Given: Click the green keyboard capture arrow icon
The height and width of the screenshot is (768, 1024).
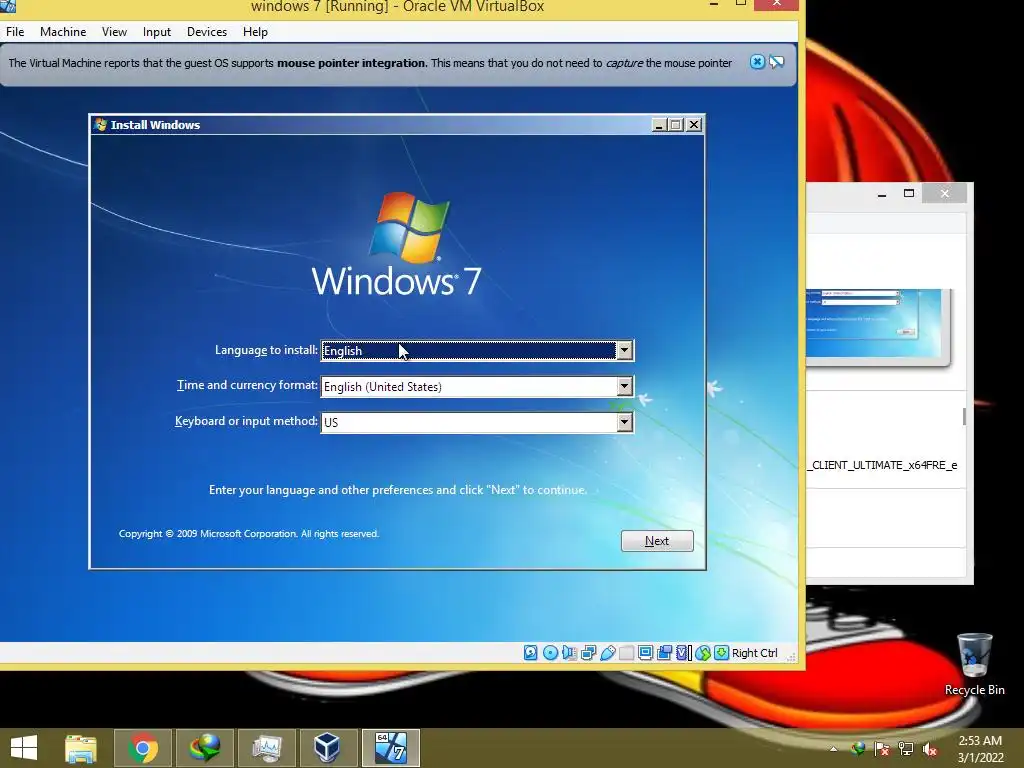Looking at the screenshot, I should click(721, 652).
